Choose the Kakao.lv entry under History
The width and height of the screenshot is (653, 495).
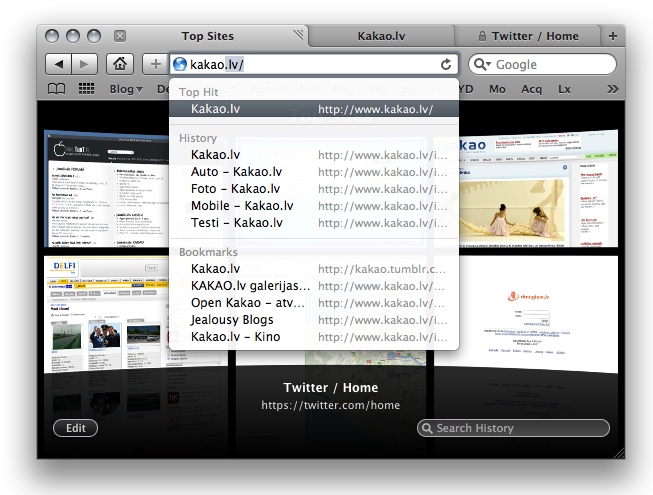[314, 155]
